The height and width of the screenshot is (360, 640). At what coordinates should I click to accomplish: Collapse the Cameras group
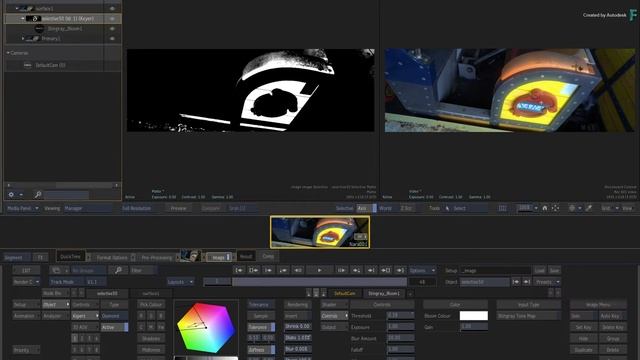(8, 53)
